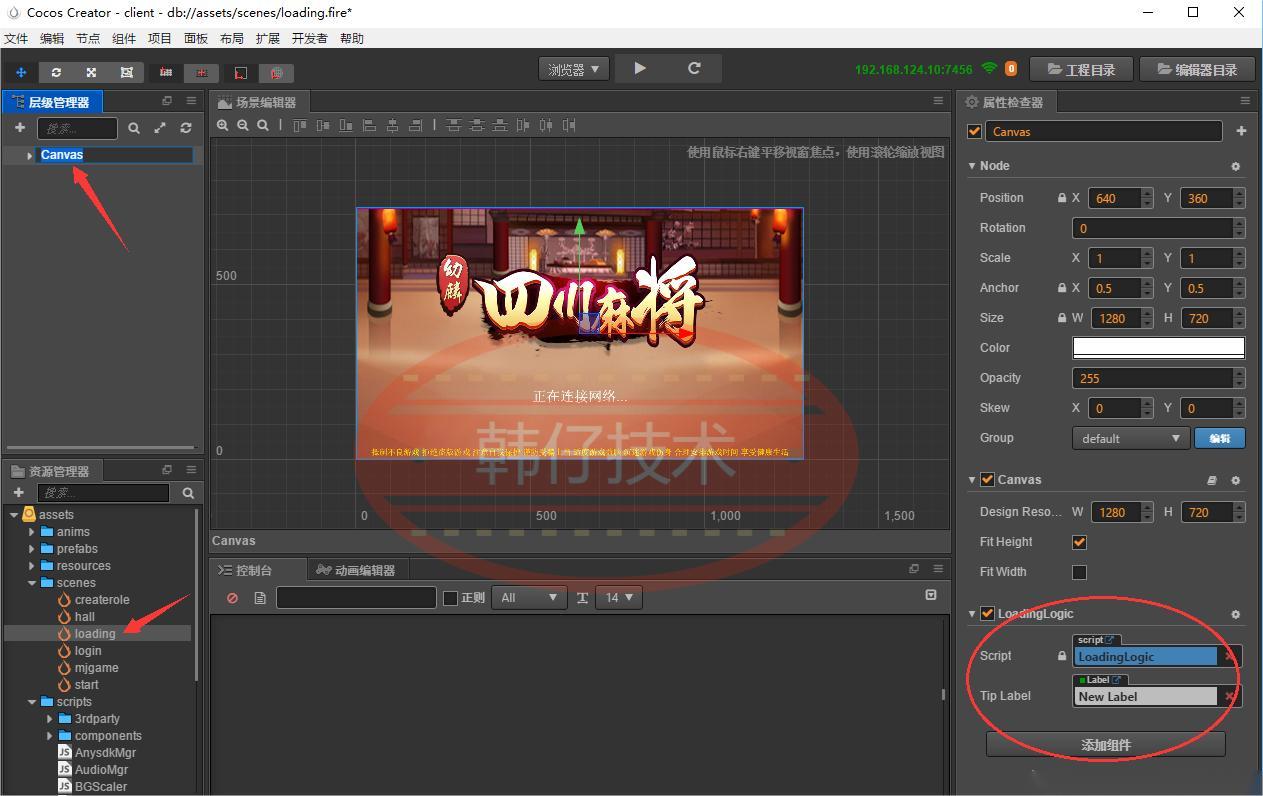
Task: Align top edges in scene toolbar
Action: coord(300,125)
